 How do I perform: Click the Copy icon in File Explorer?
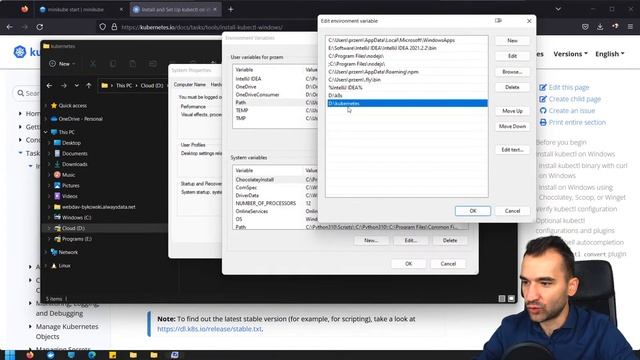click(113, 64)
